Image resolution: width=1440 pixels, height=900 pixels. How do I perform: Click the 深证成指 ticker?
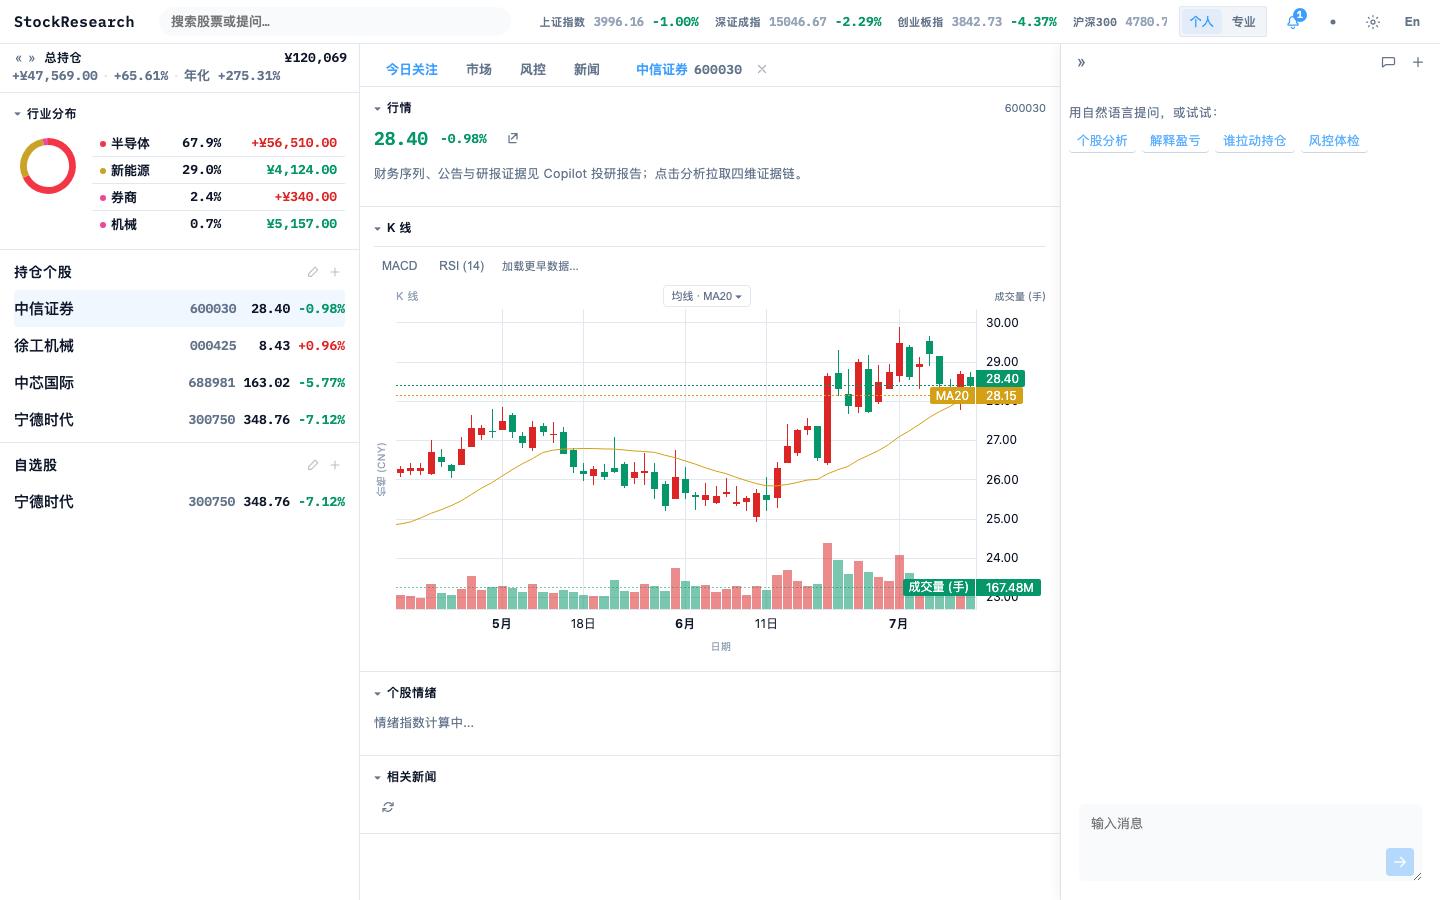[798, 22]
